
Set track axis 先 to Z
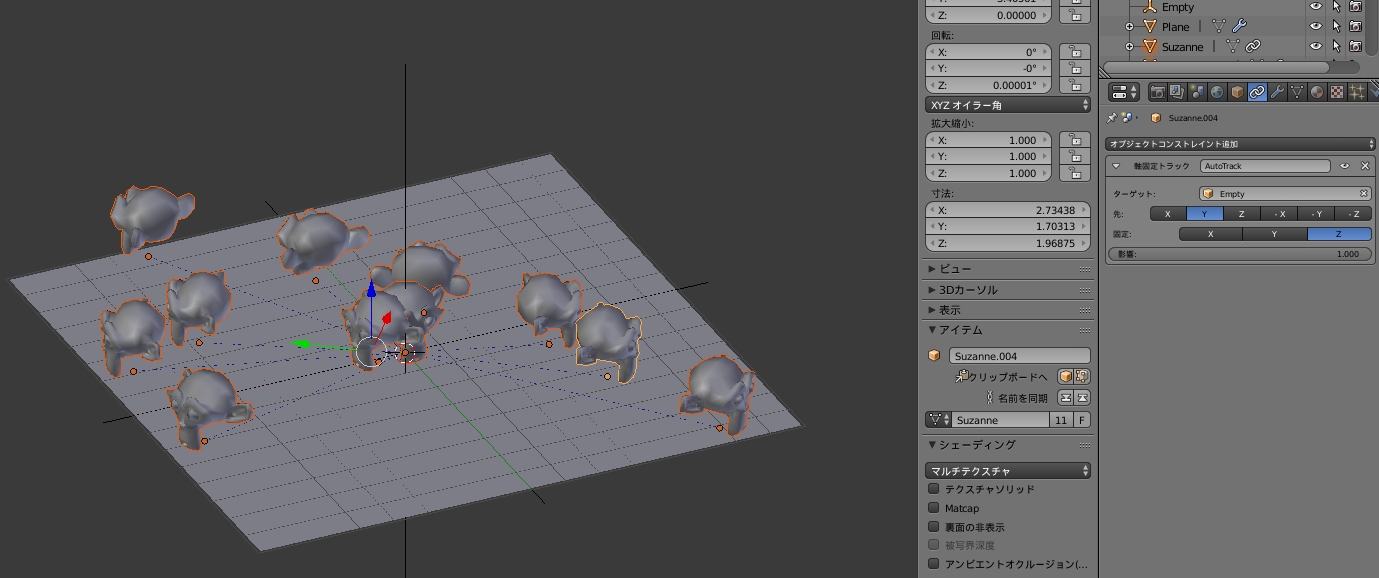click(x=1242, y=214)
